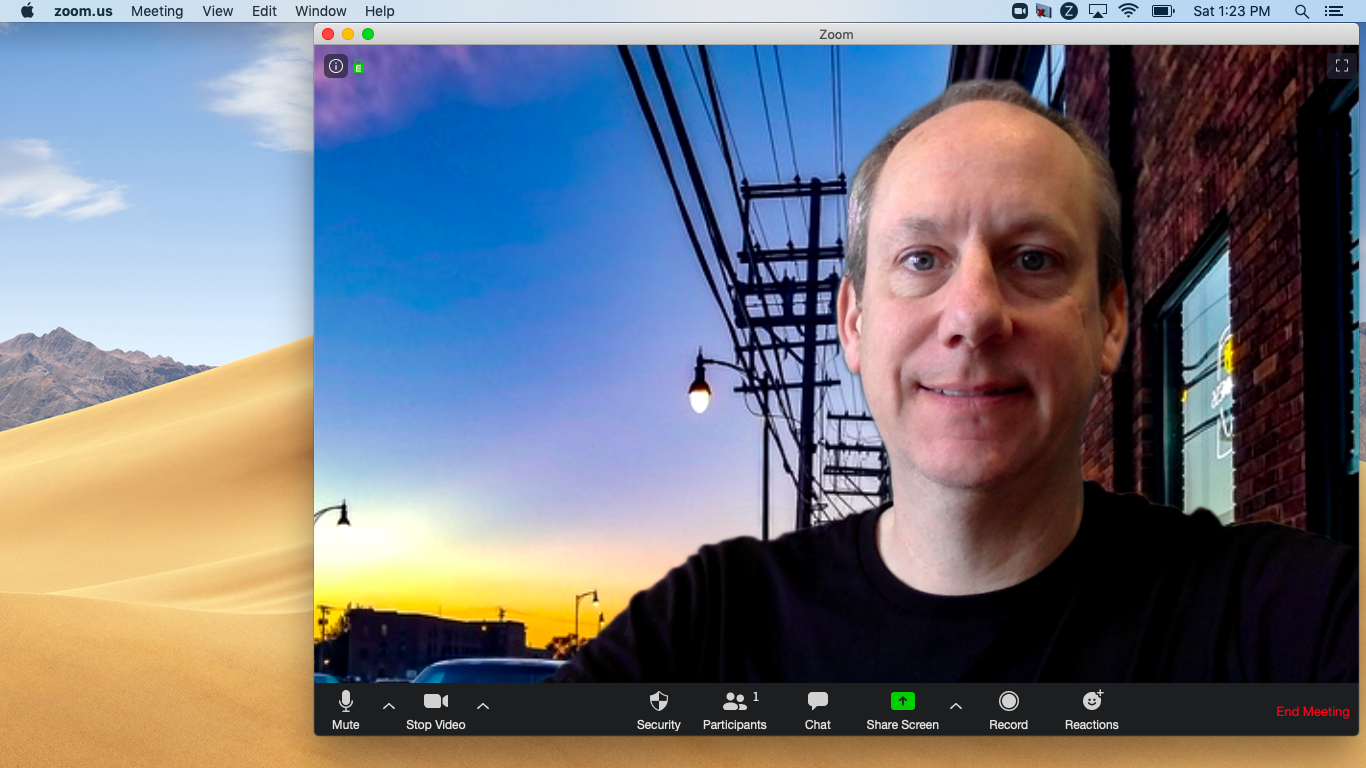Open the Reactions picker
The image size is (1366, 768).
click(x=1090, y=710)
